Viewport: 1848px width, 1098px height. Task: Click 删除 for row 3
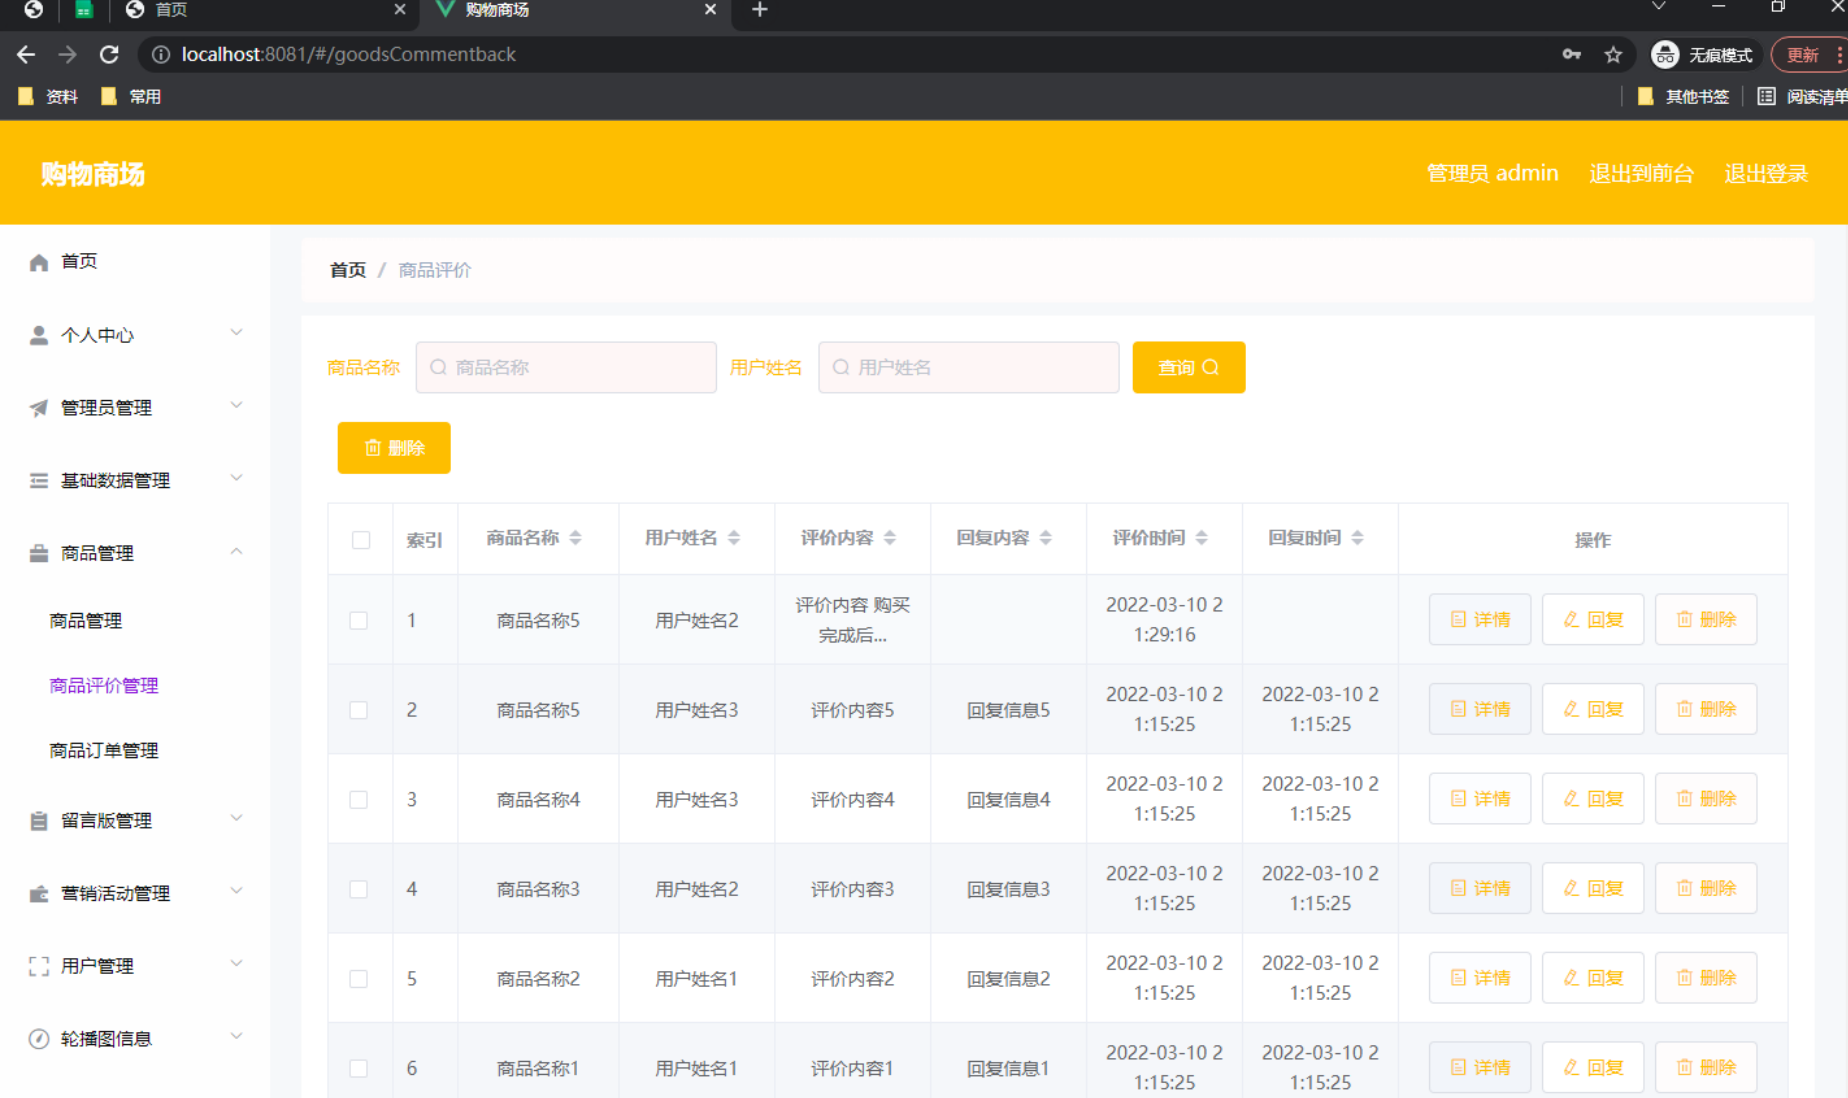pyautogui.click(x=1706, y=799)
